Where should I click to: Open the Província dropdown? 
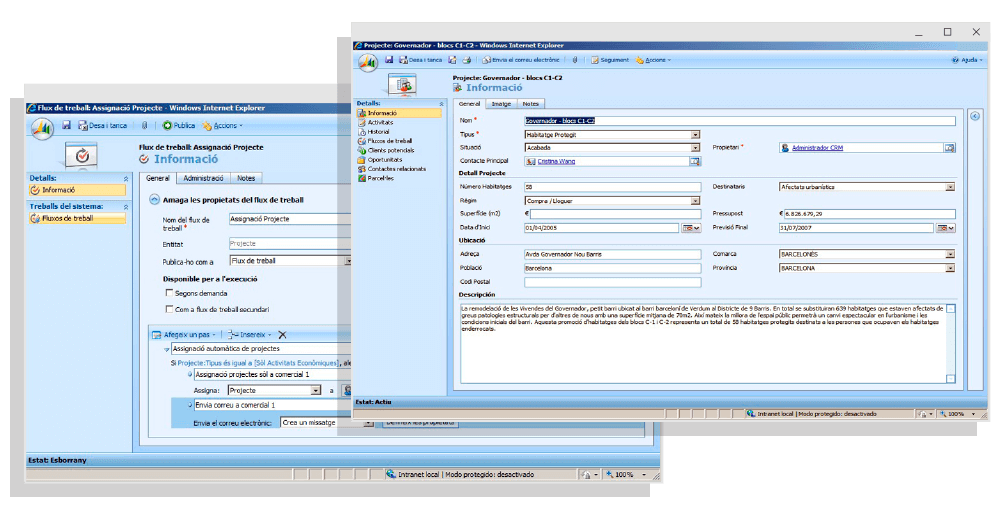click(x=950, y=268)
